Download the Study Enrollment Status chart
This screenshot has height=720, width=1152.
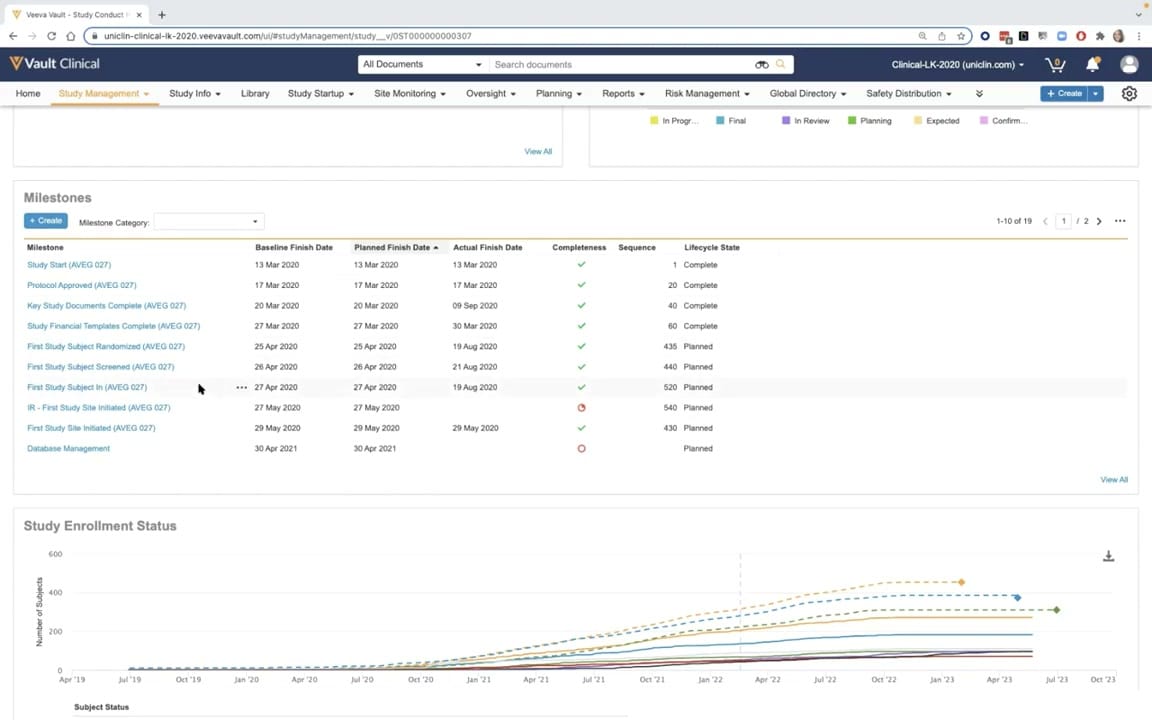tap(1109, 556)
